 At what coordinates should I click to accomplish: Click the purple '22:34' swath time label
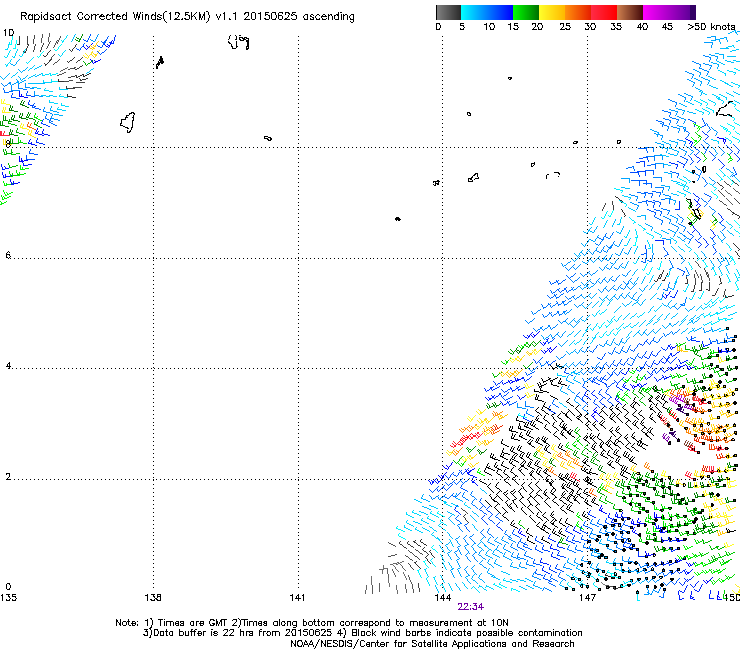tap(471, 607)
